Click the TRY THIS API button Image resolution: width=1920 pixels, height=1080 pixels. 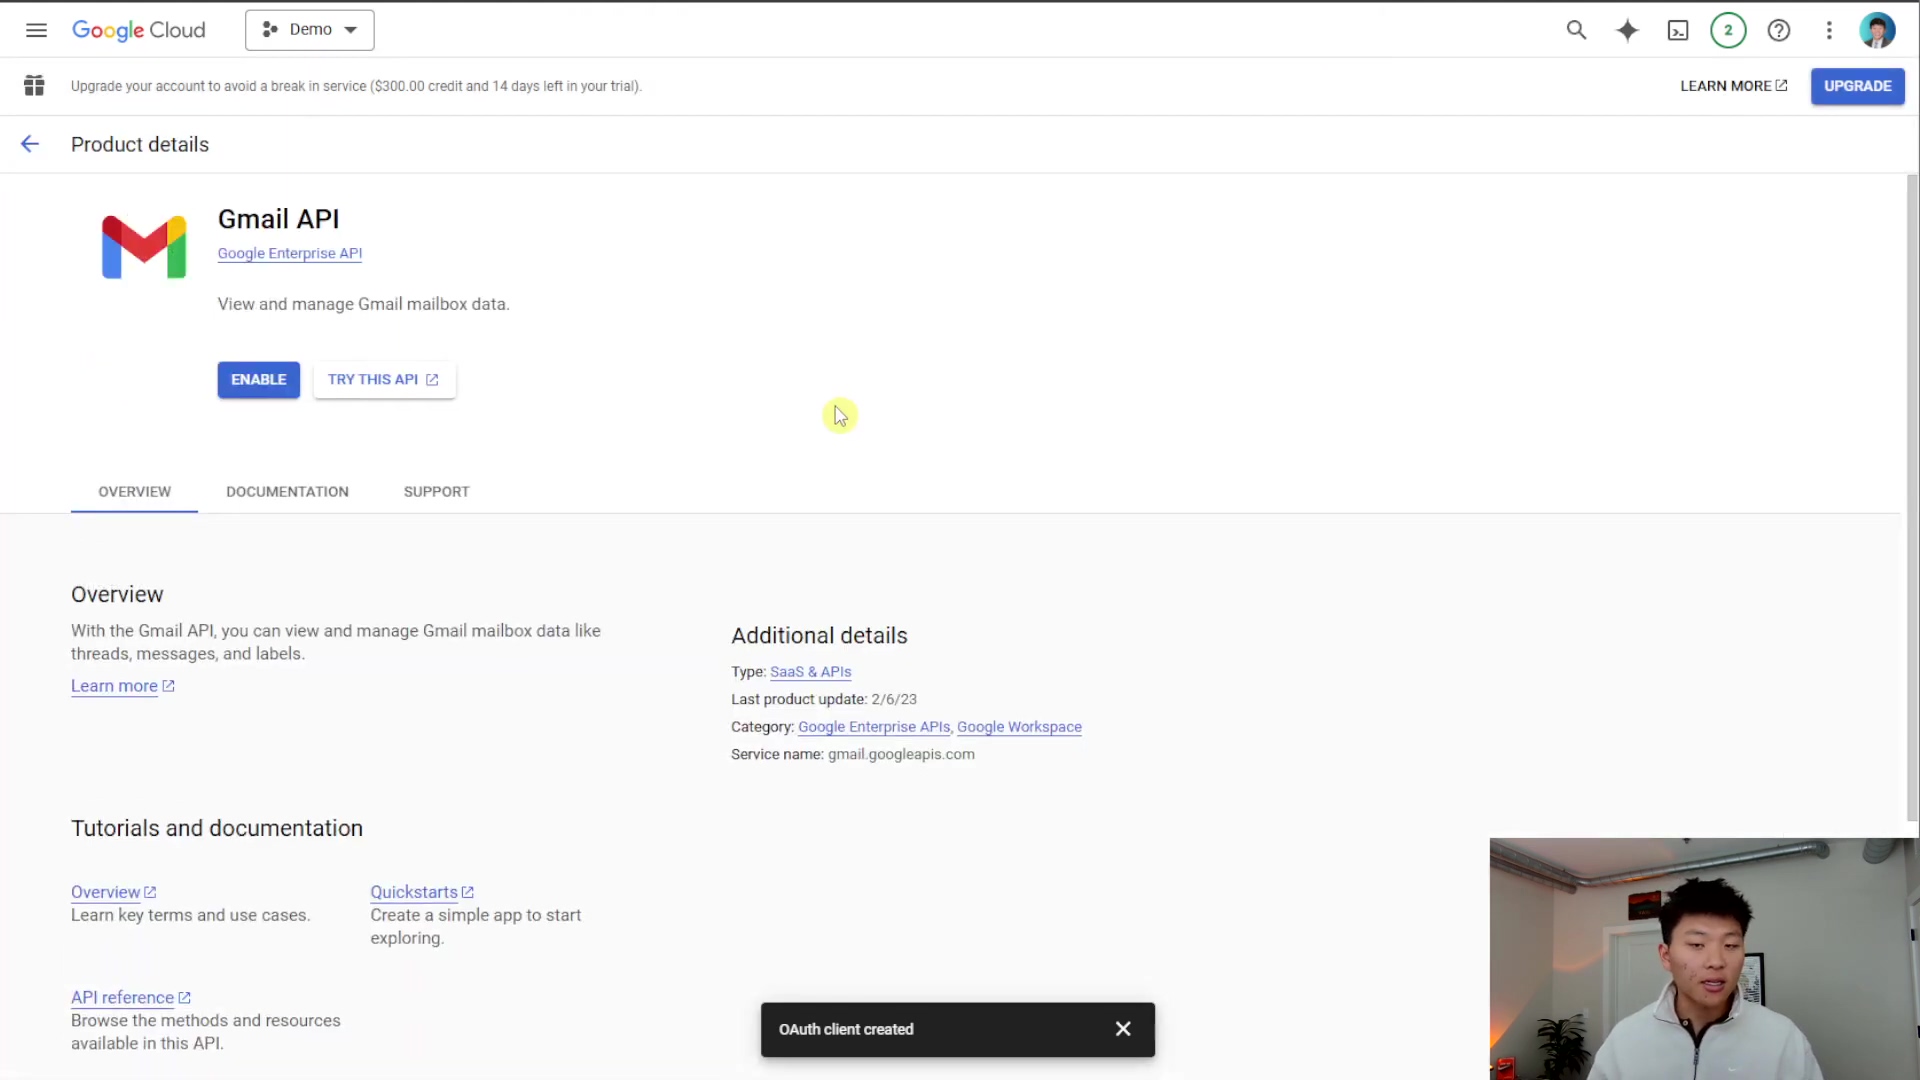pyautogui.click(x=384, y=380)
